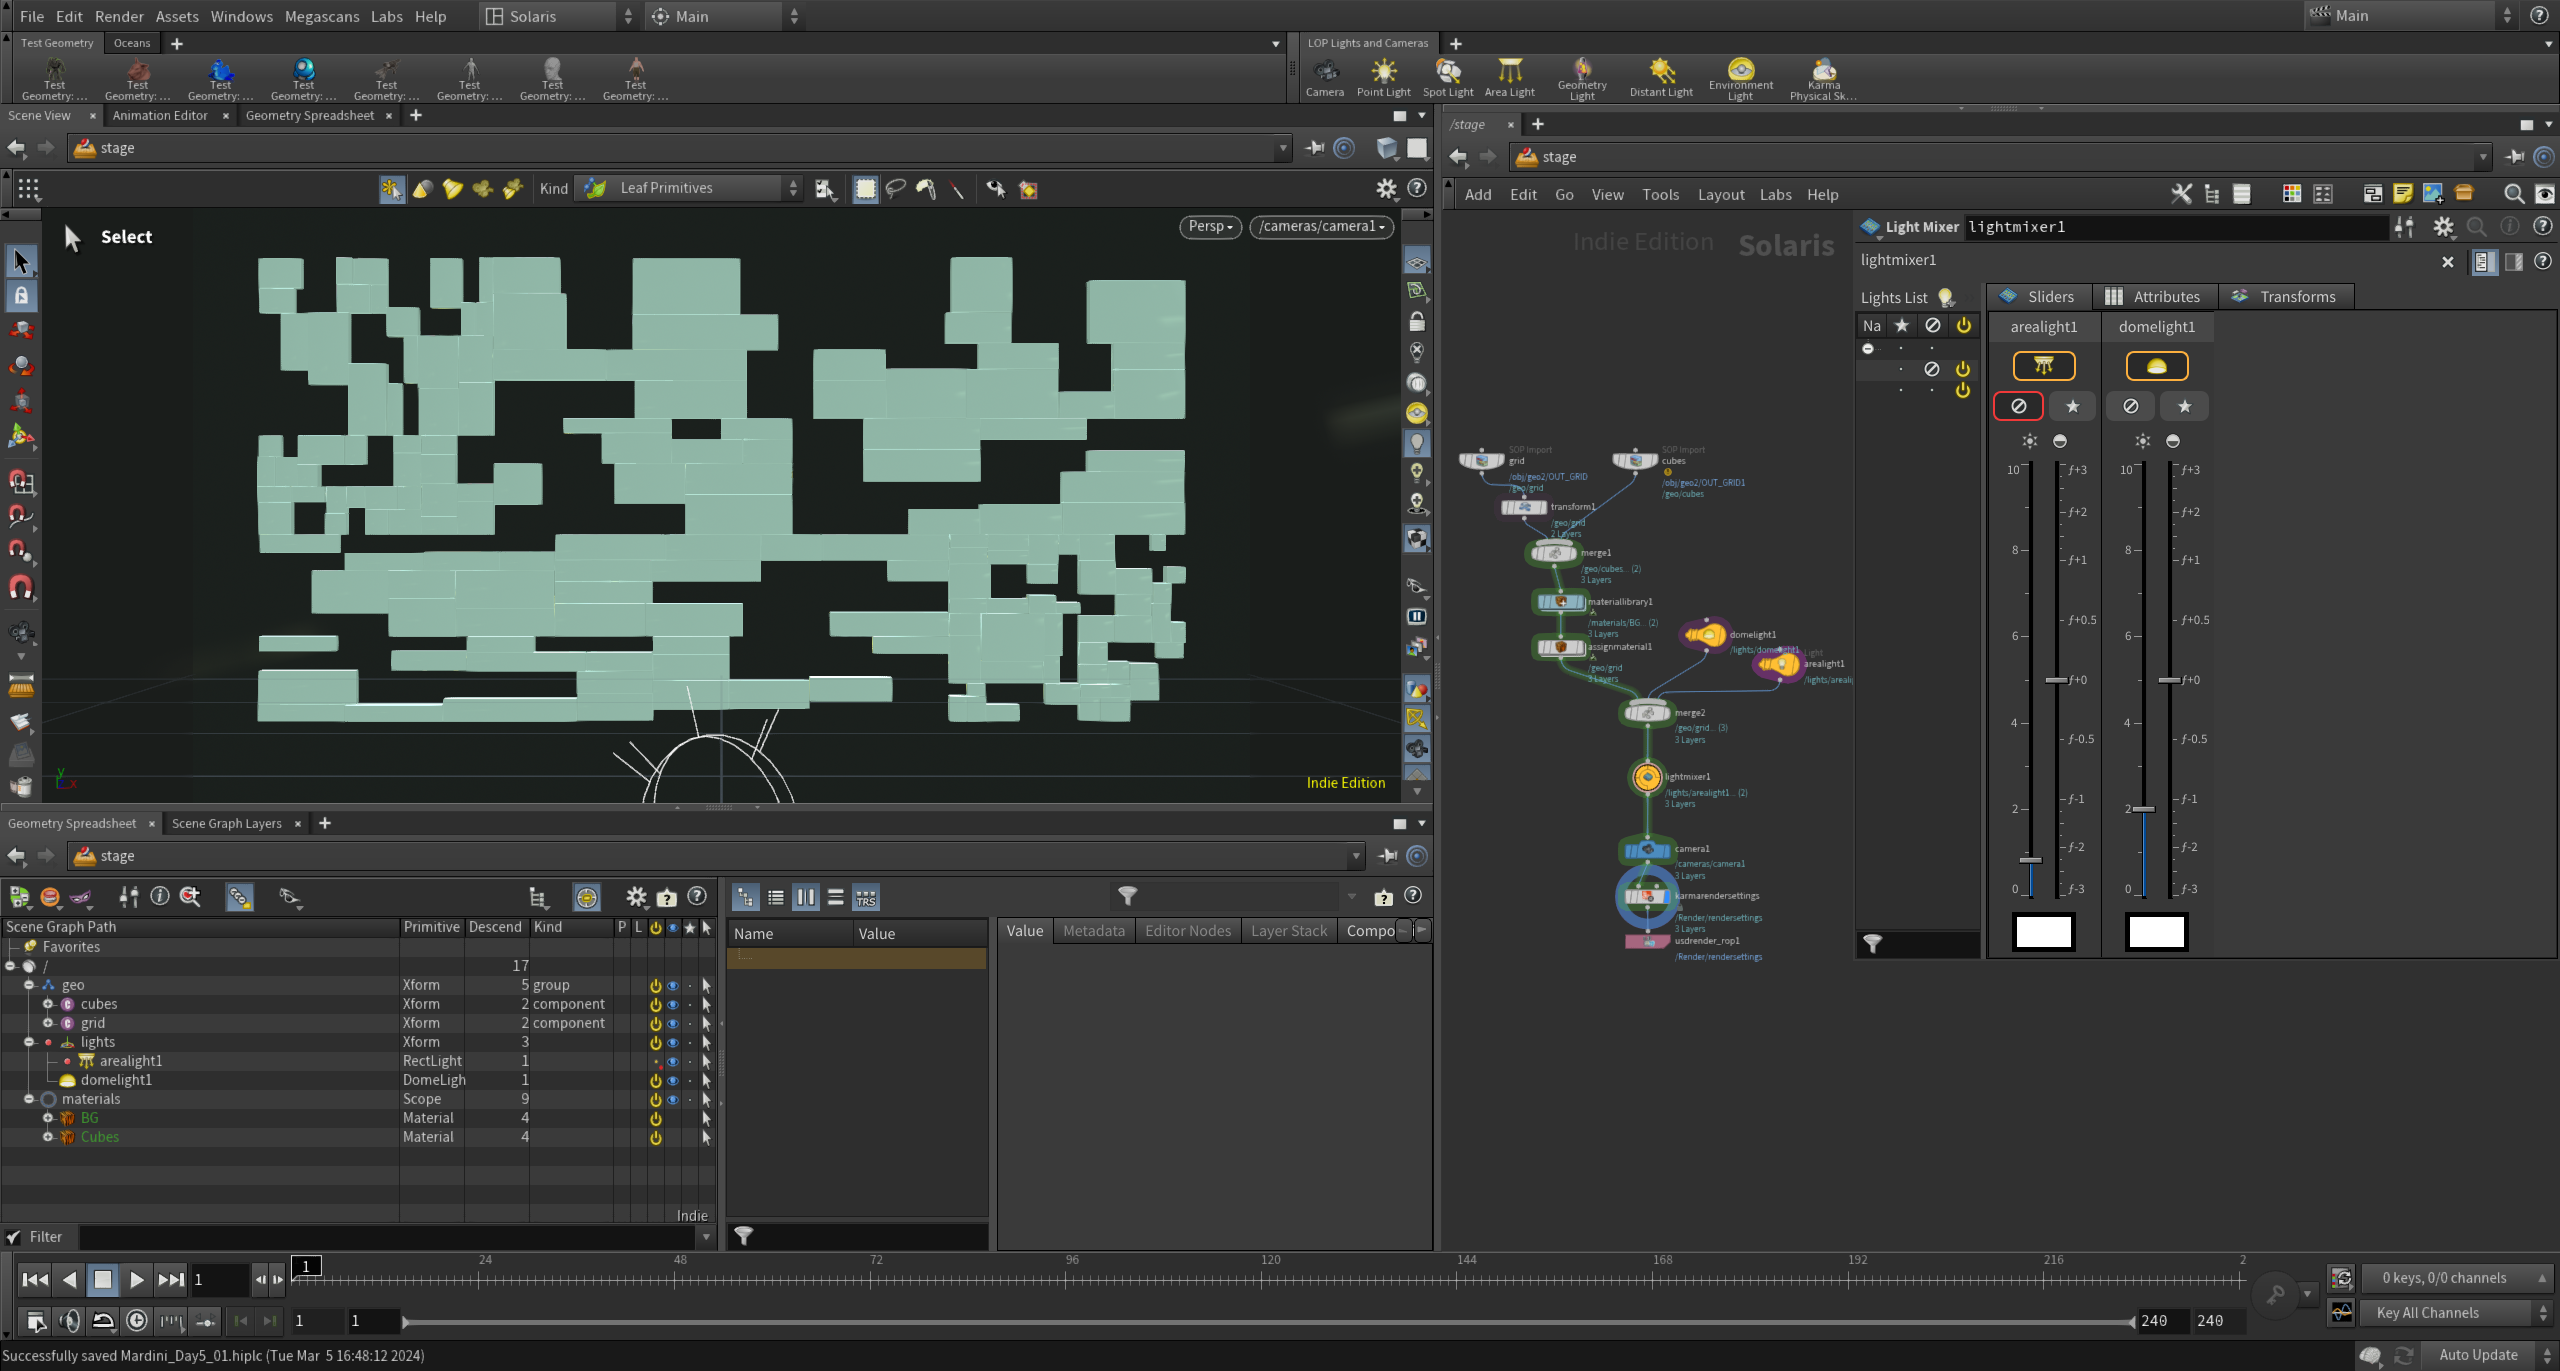Image resolution: width=2560 pixels, height=1371 pixels.
Task: Open network editor search magnifier
Action: pos(2513,194)
